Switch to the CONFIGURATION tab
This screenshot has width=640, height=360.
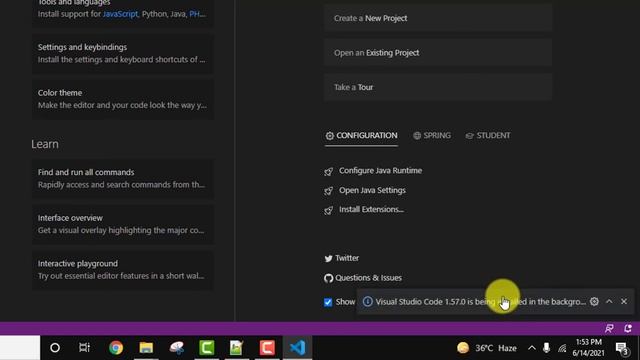[361, 136]
